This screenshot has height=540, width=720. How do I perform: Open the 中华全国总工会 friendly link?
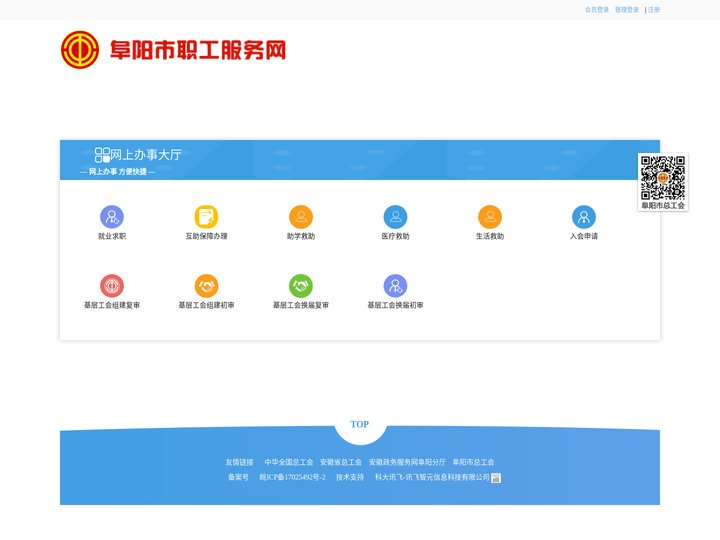(289, 462)
